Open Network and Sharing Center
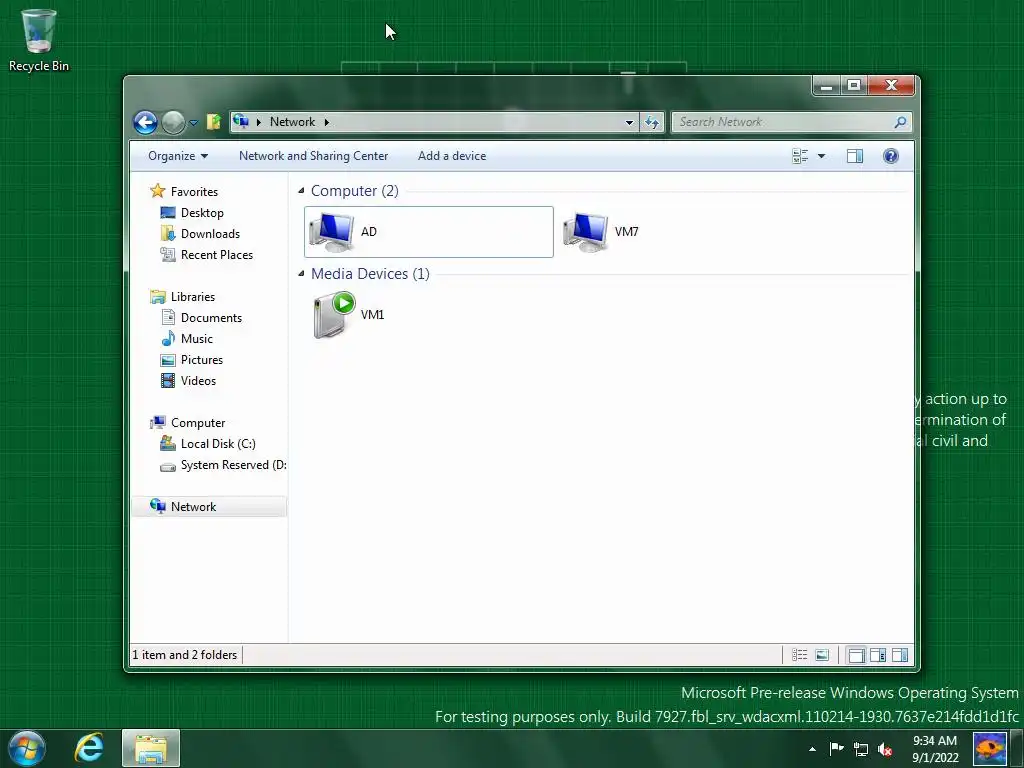The width and height of the screenshot is (1024, 768). (x=313, y=156)
